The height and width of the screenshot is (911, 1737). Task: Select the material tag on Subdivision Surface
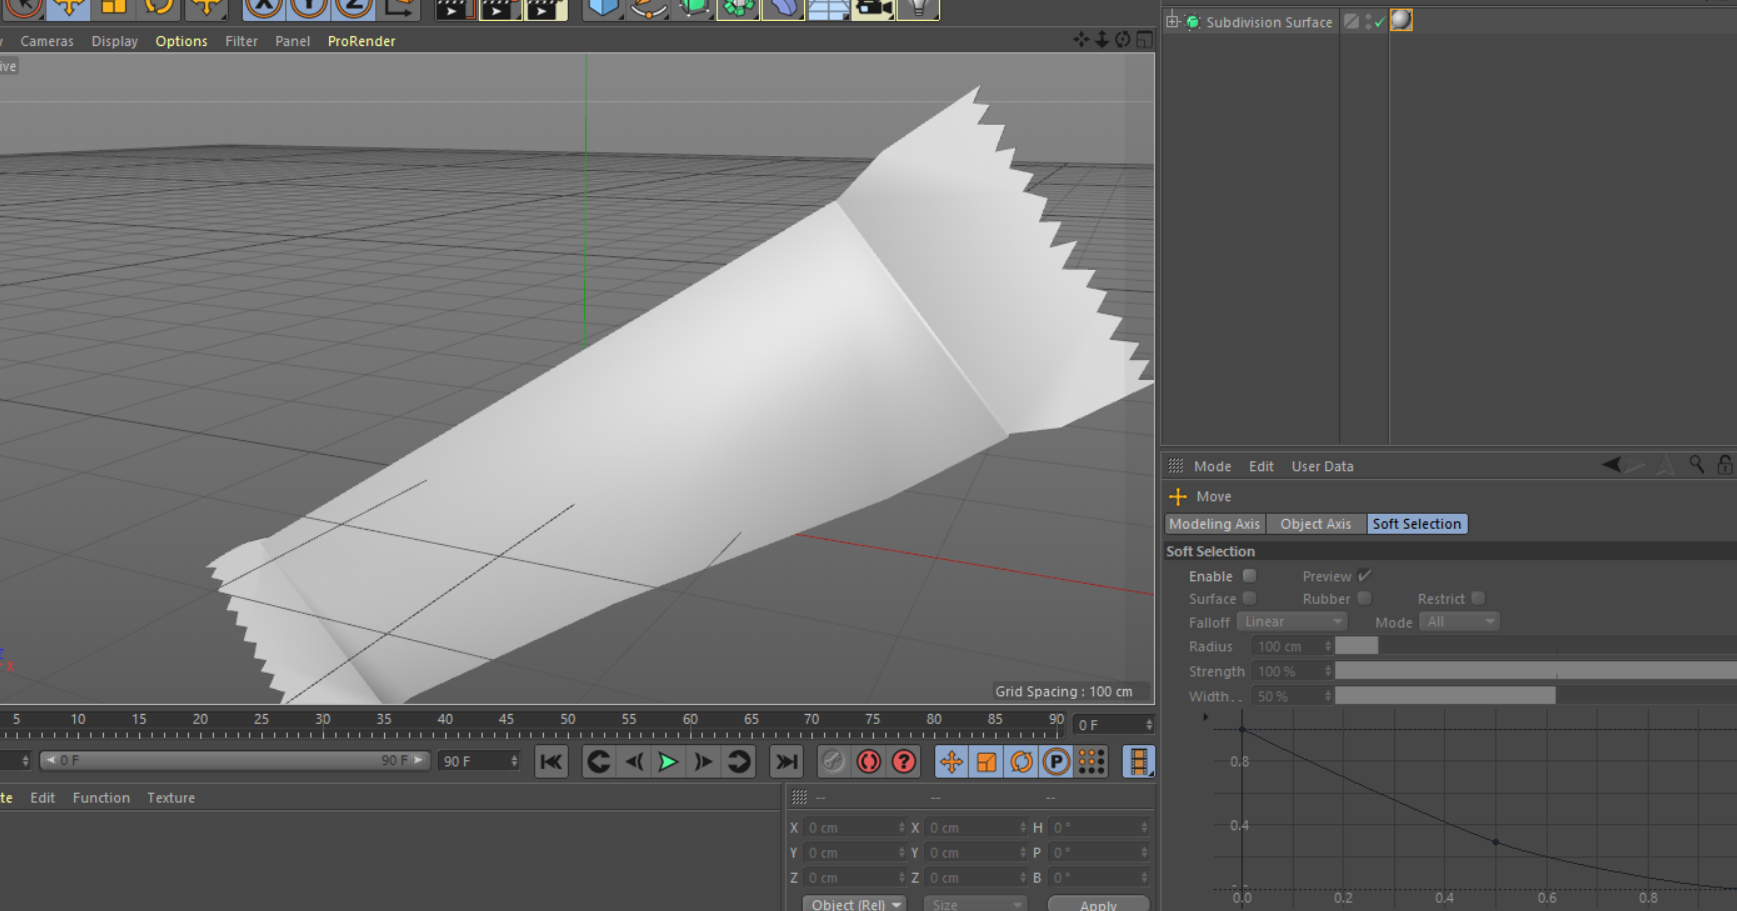(x=1401, y=20)
